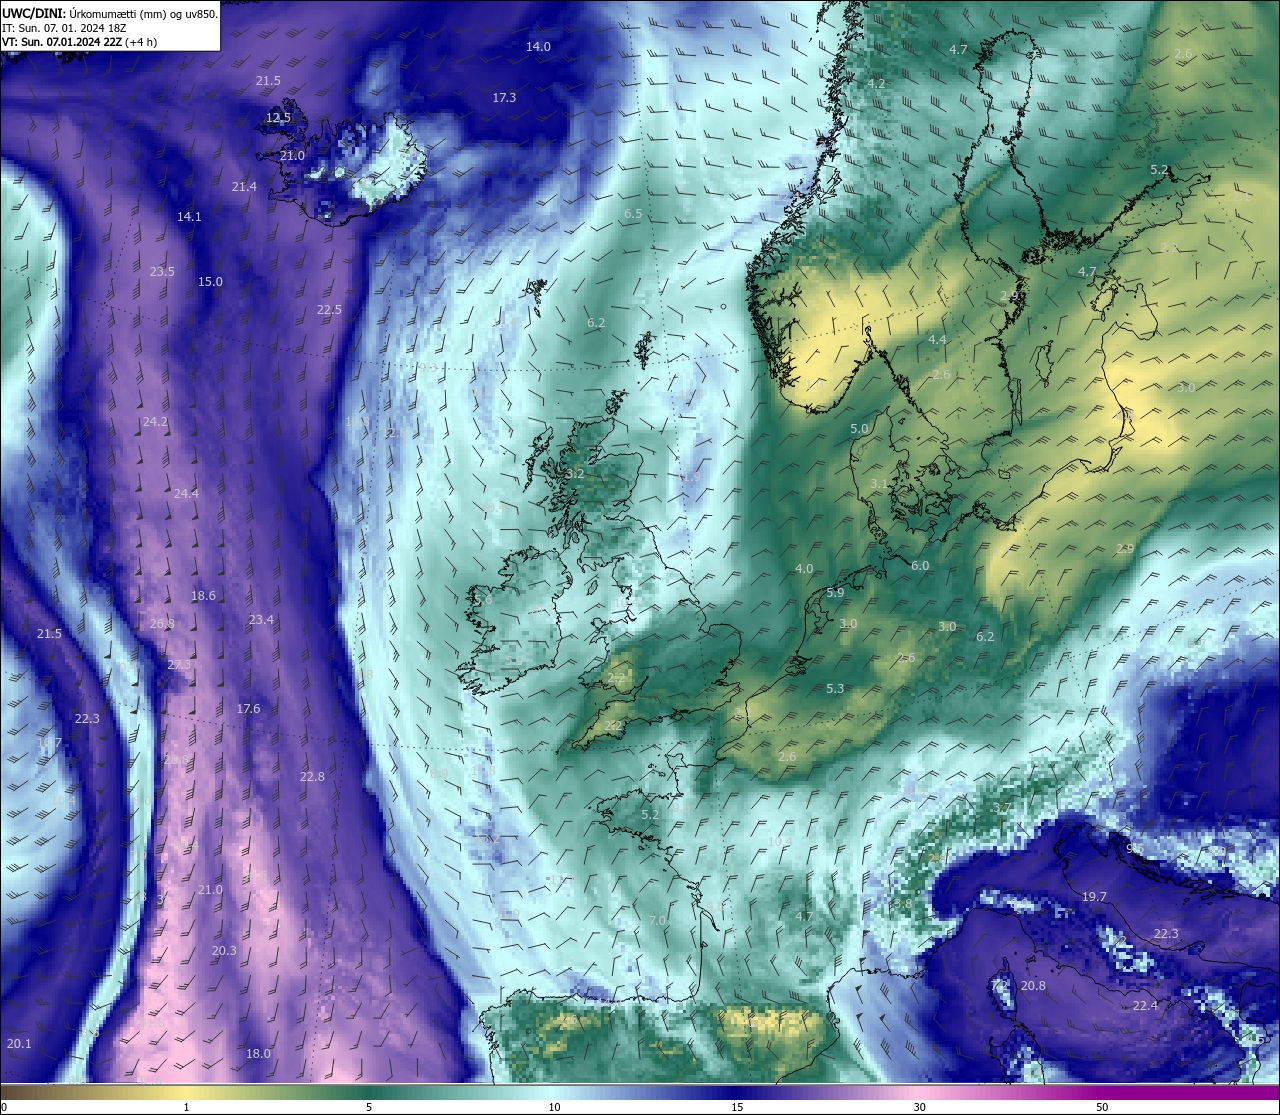
Task: Click the 5.0 value near Denmark
Action: tap(859, 429)
